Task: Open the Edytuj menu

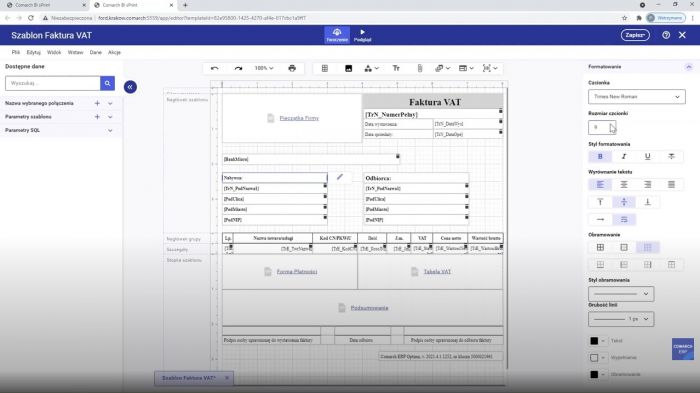Action: coord(33,52)
